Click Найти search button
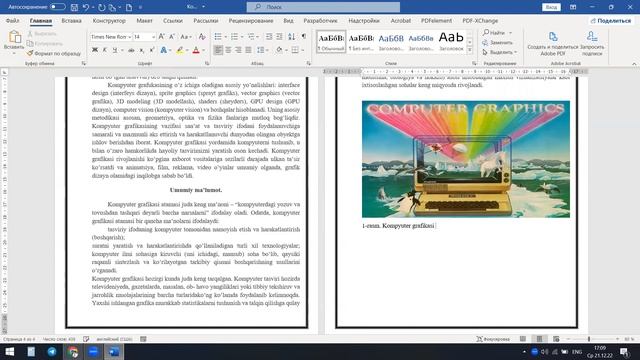The image size is (640, 360). [x=494, y=33]
